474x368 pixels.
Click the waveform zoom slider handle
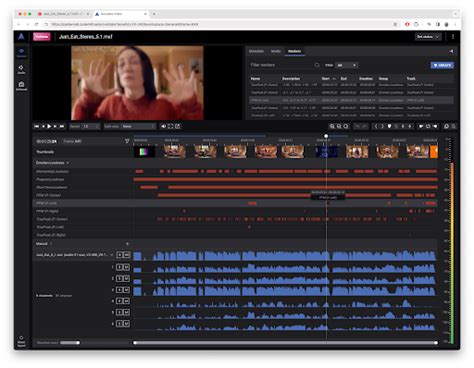pos(78,343)
